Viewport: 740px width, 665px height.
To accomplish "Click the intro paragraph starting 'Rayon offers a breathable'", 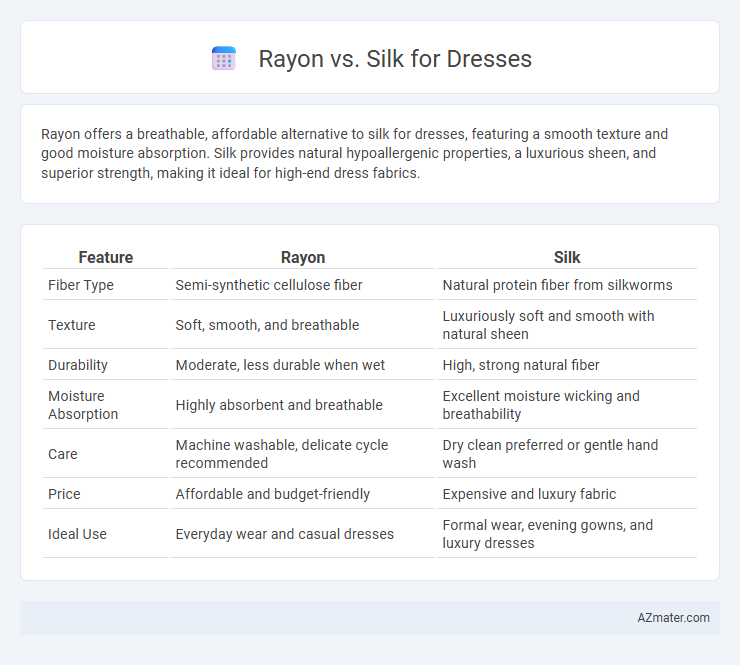I will (x=354, y=153).
